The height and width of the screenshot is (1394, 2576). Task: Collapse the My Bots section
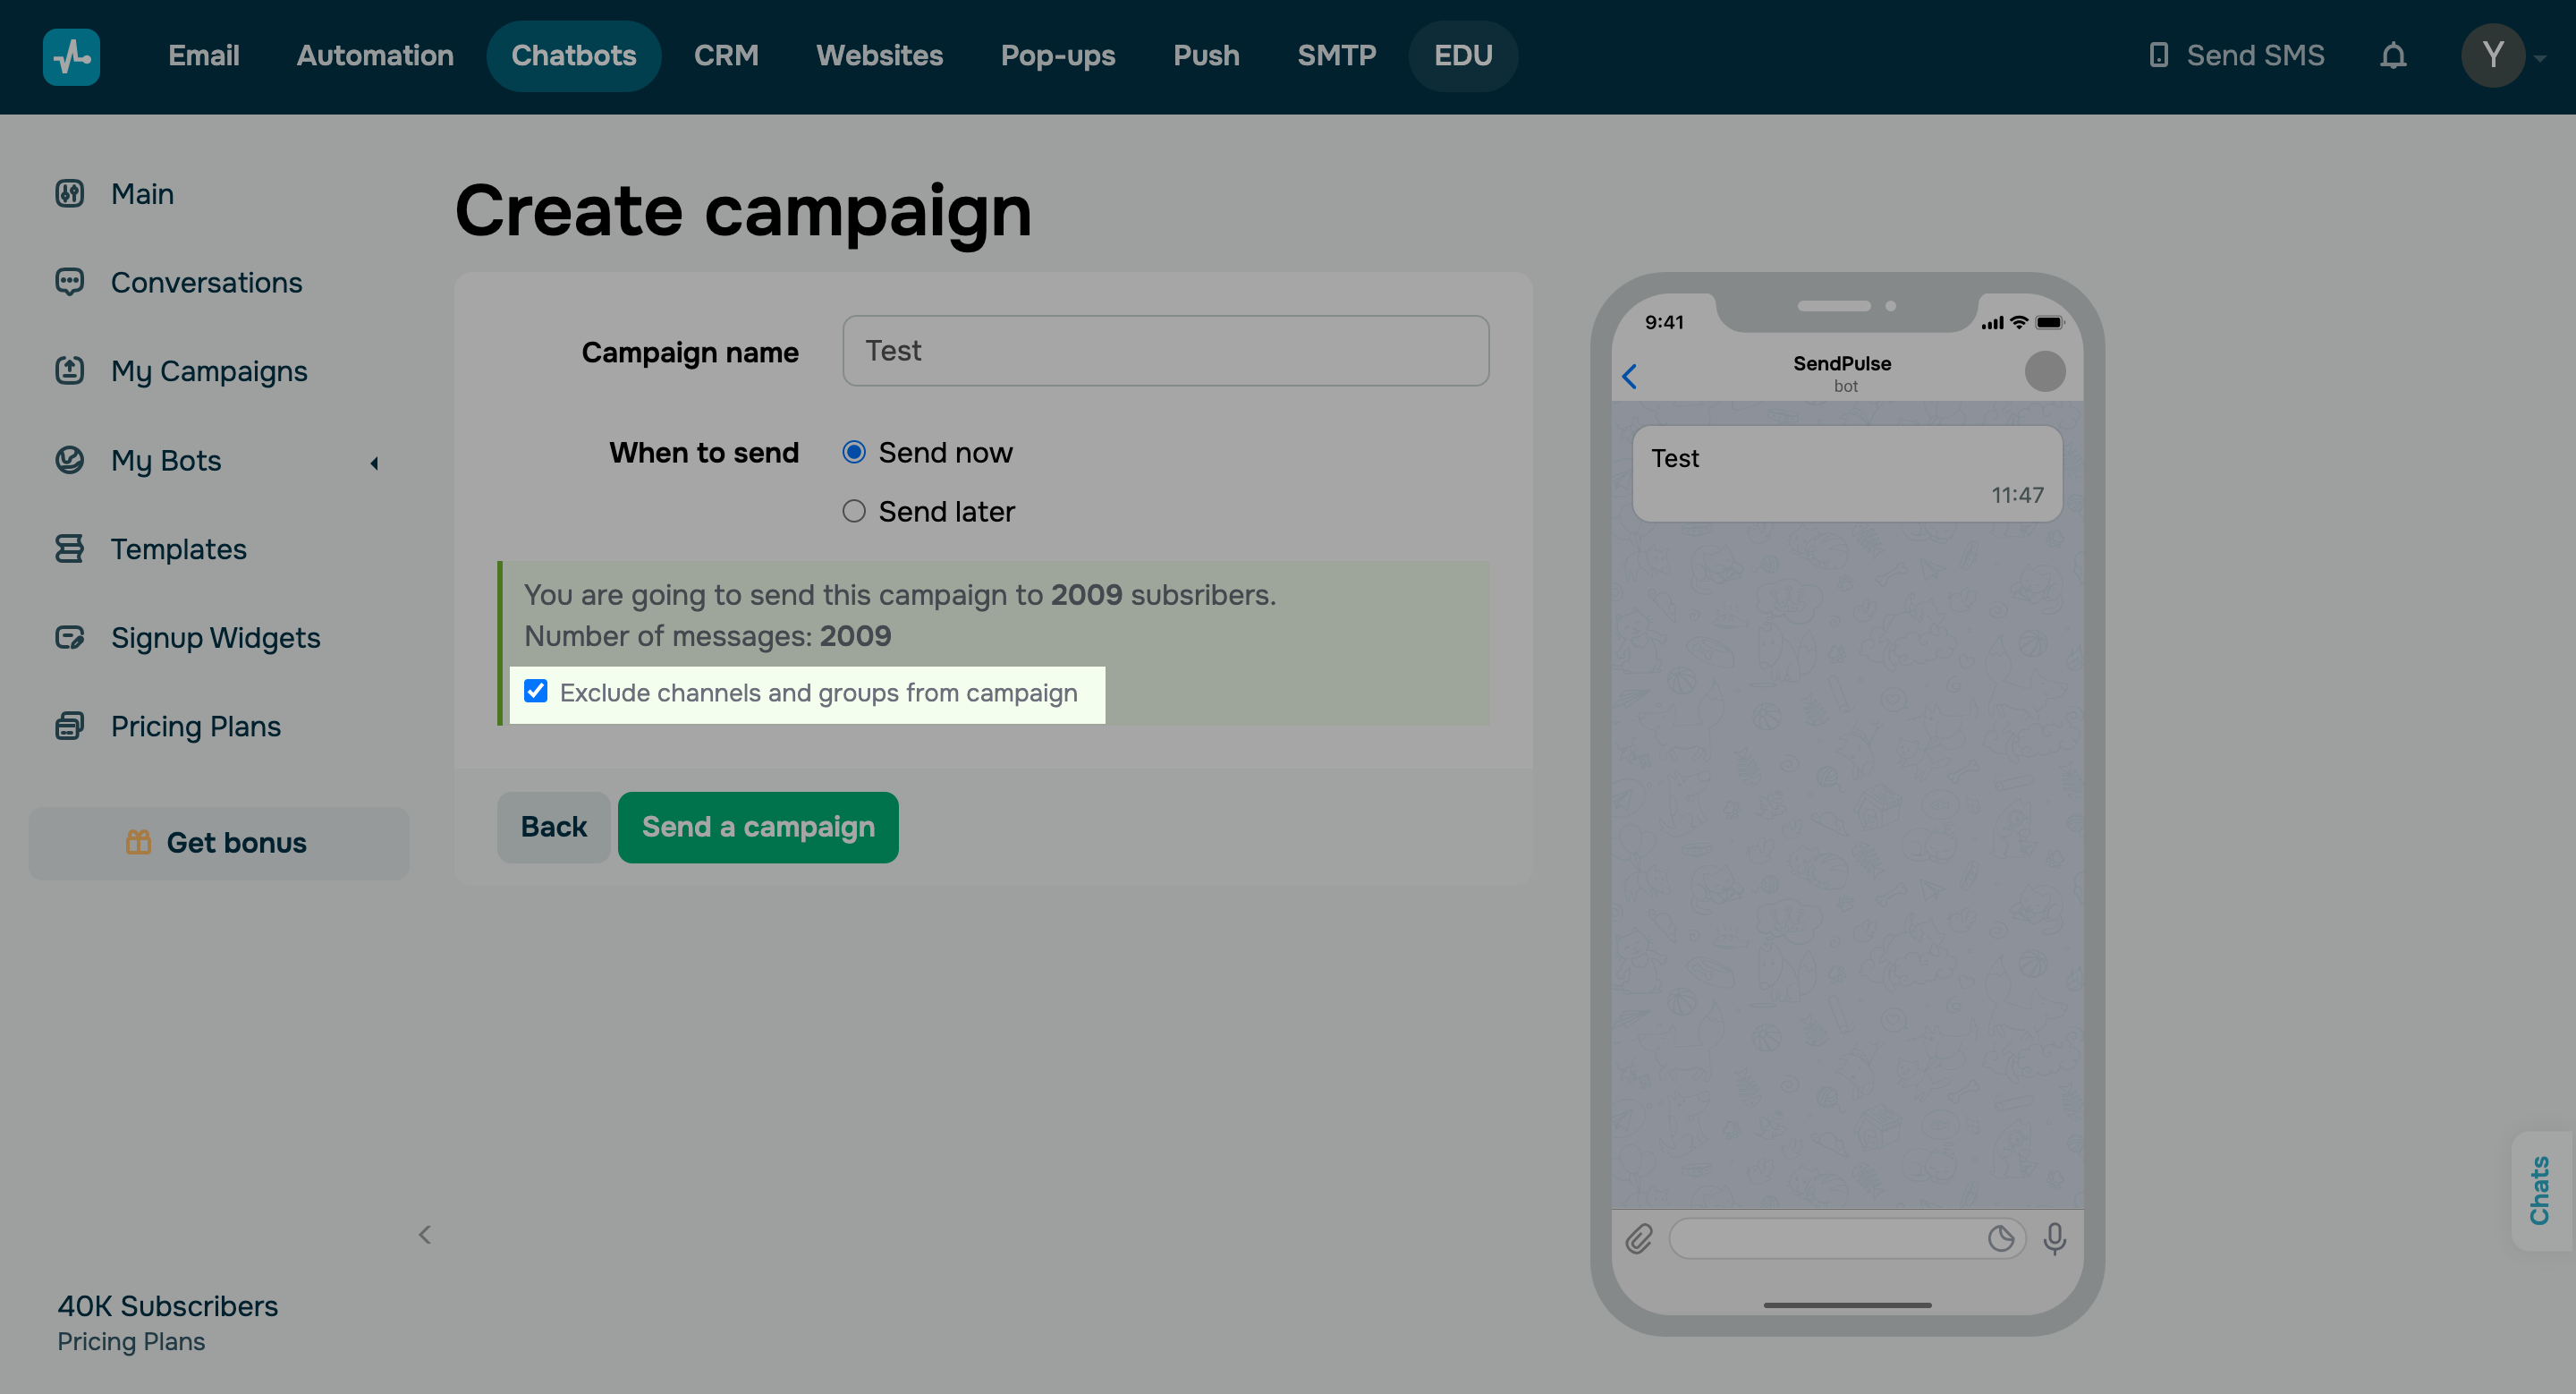[374, 463]
